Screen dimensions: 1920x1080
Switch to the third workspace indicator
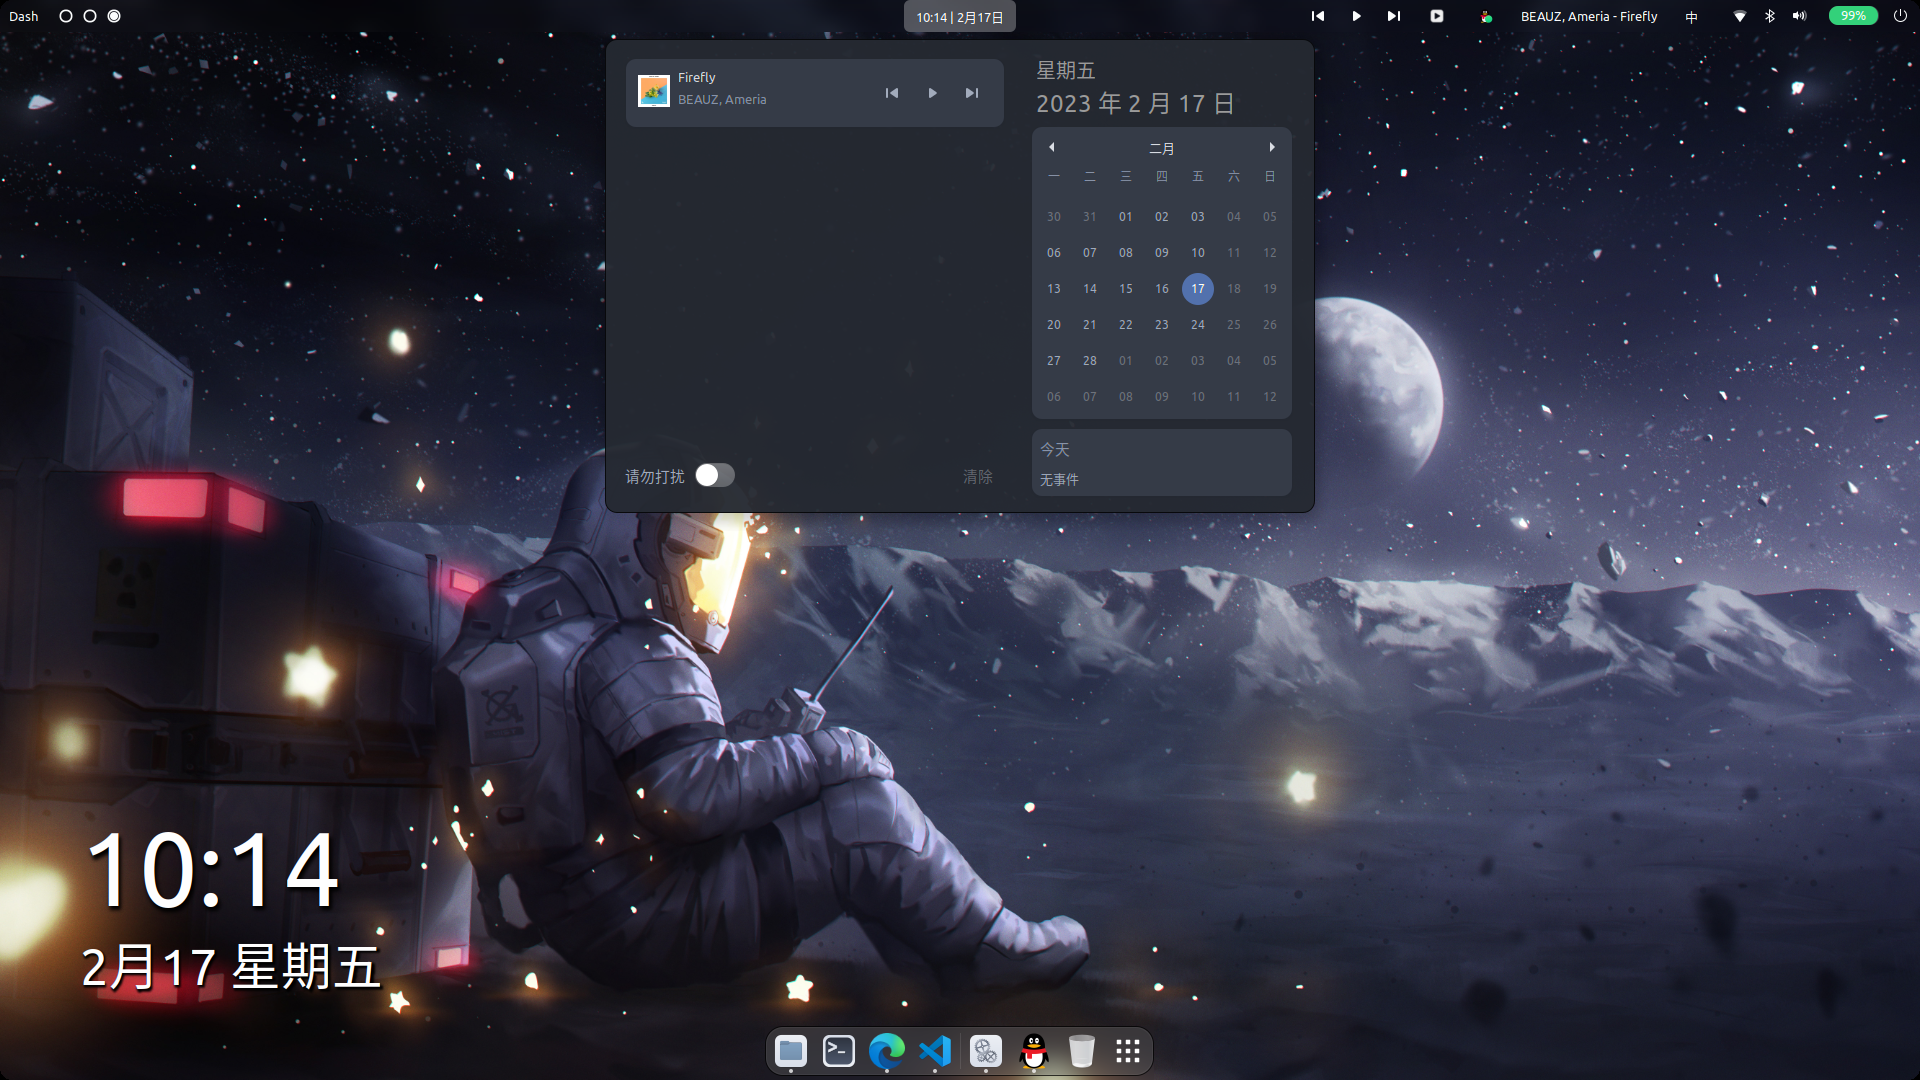(114, 16)
